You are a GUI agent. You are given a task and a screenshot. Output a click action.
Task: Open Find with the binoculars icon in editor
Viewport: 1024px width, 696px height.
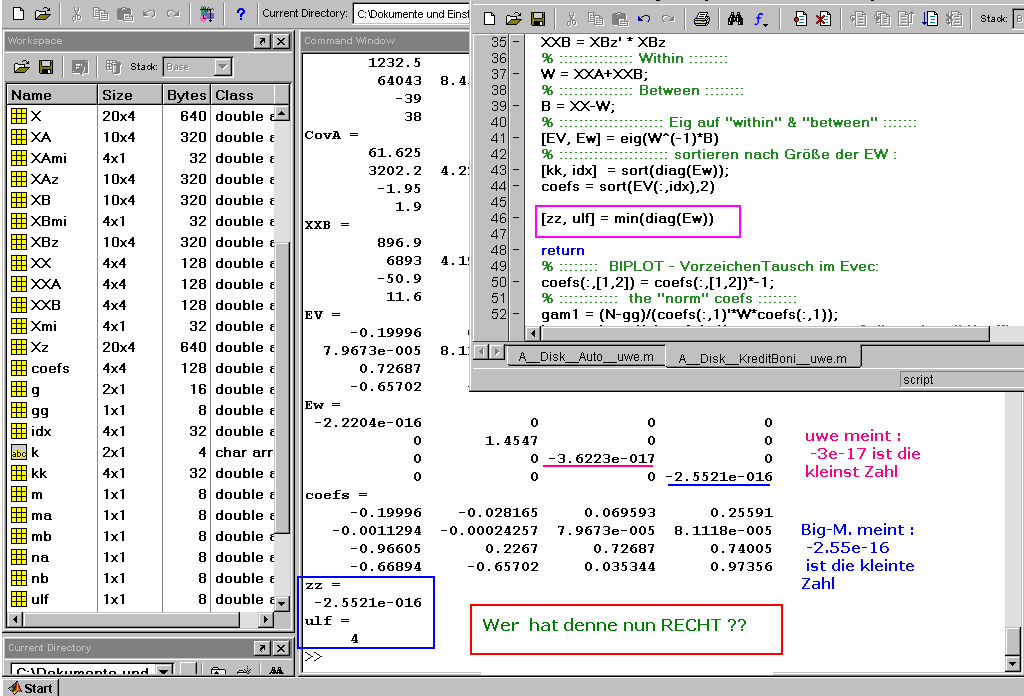click(x=735, y=19)
